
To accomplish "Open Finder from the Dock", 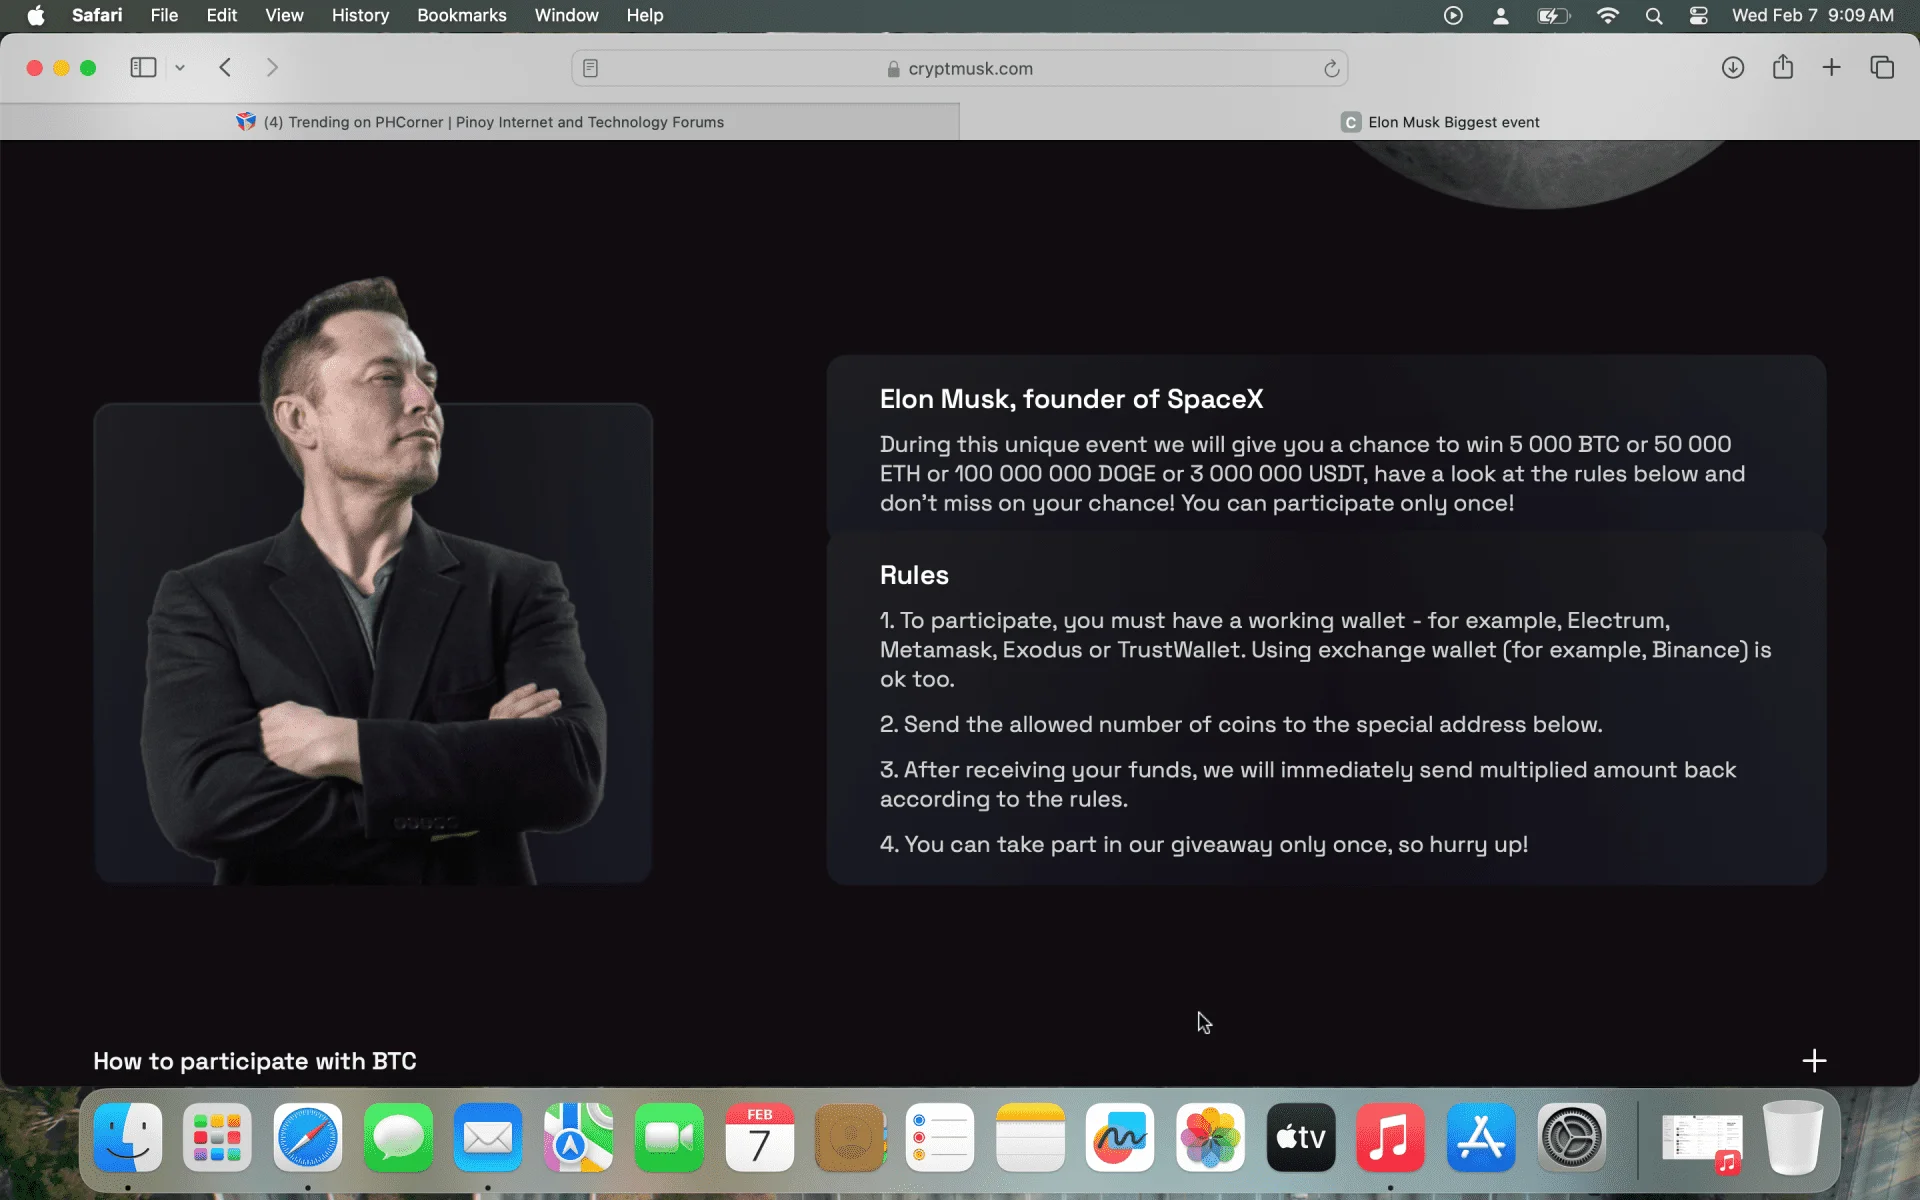I will coord(128,1137).
